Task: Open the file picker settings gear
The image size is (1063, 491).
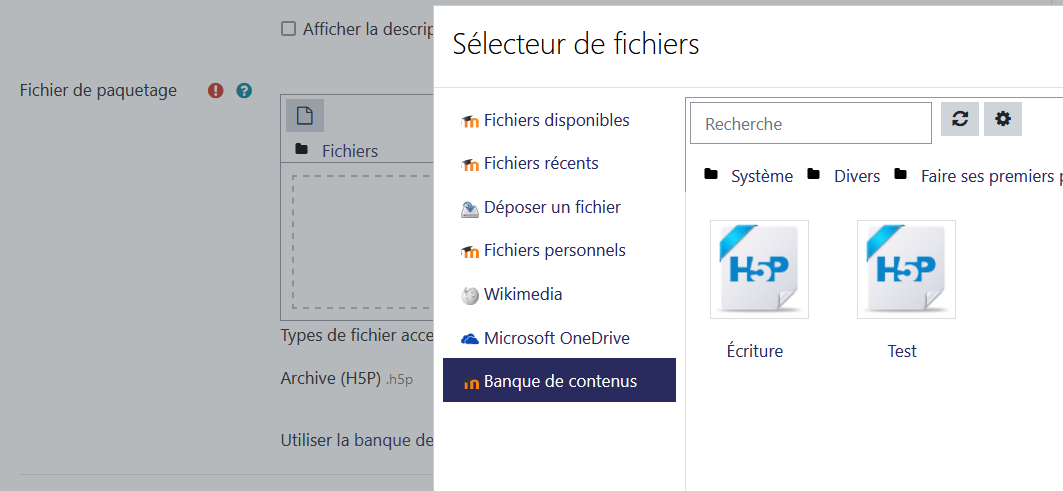Action: click(1003, 119)
